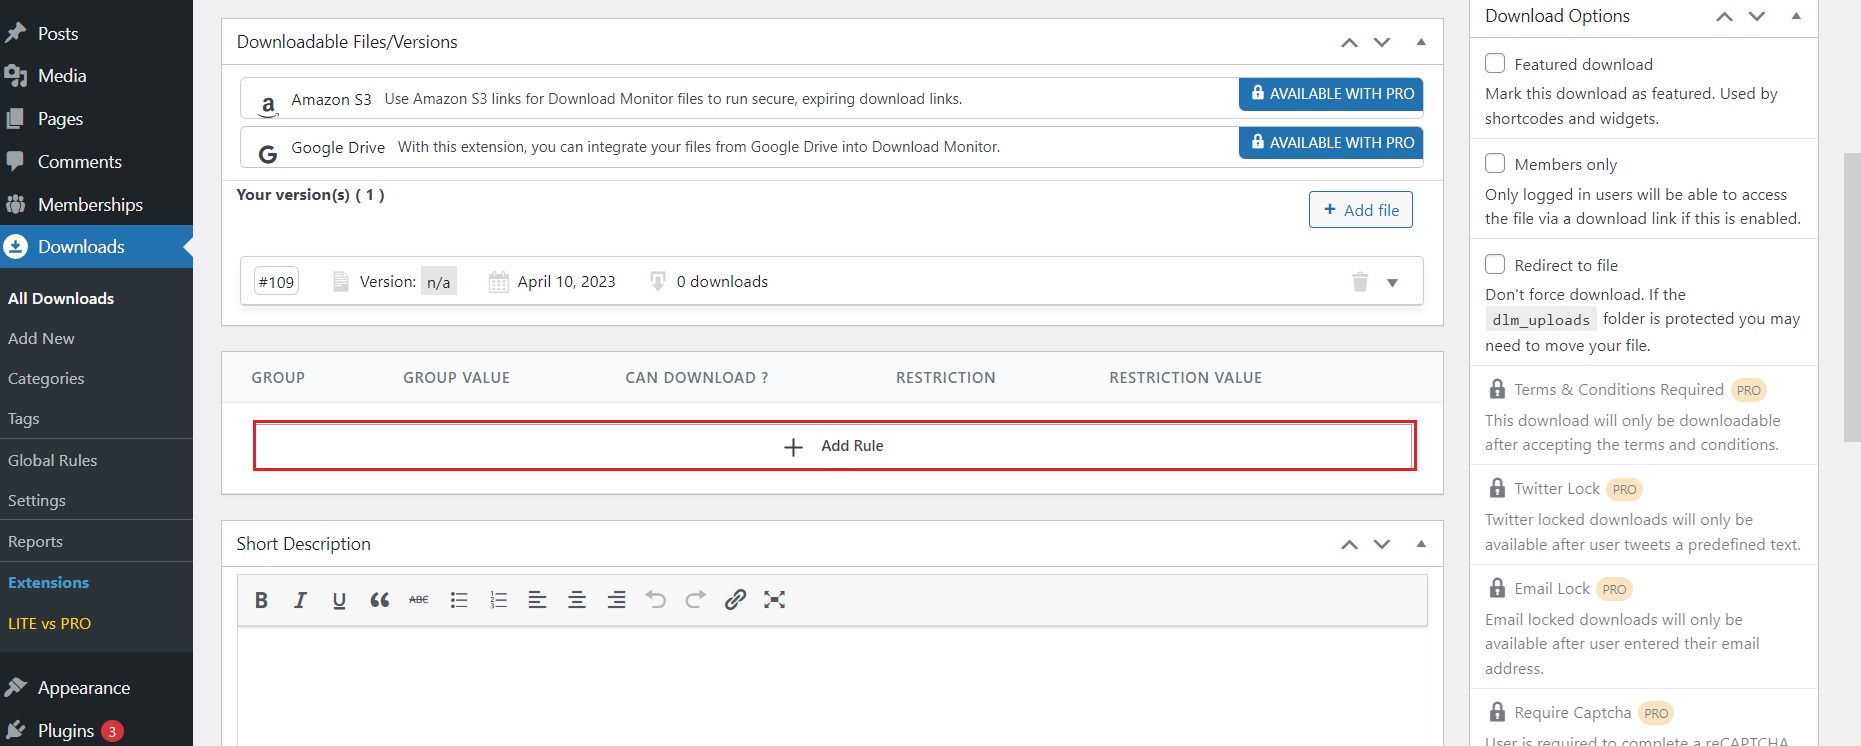
Task: Click the Add file button
Action: 1360,210
